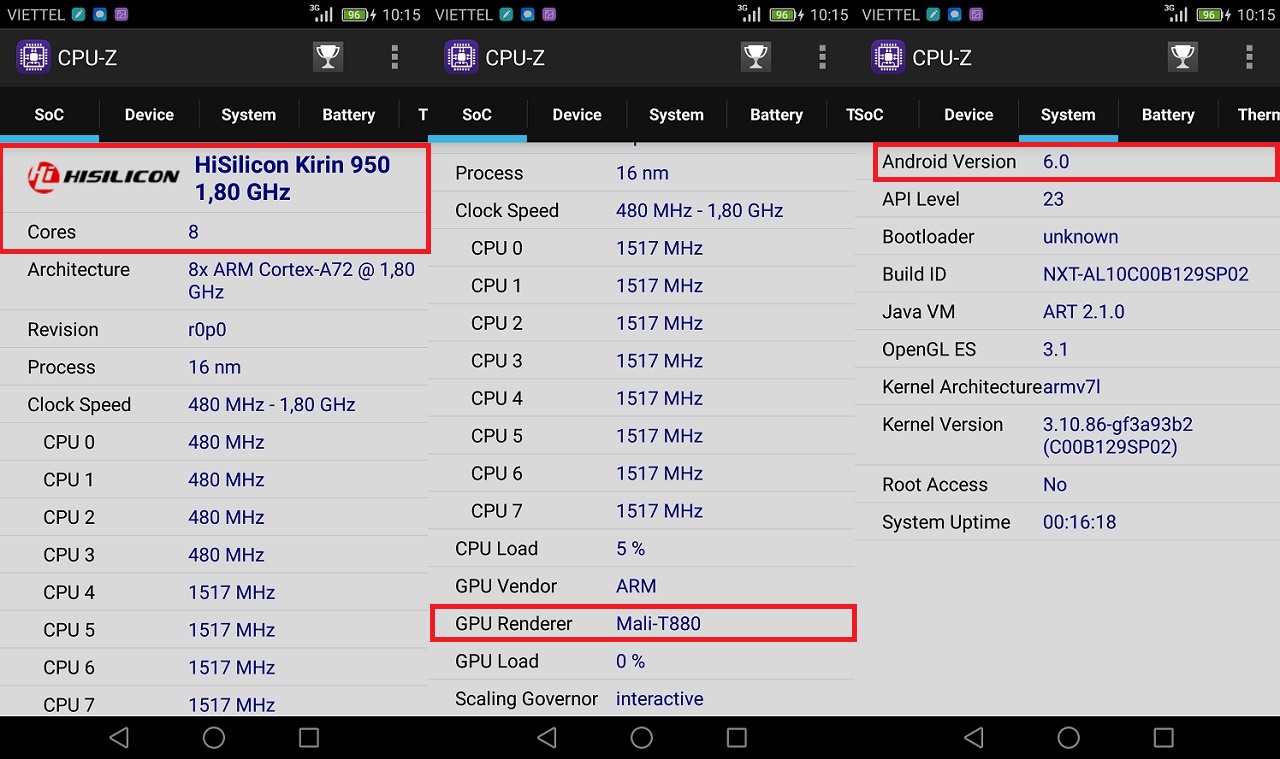The height and width of the screenshot is (759, 1280).
Task: Tap 3G signal bars on right phone status bar
Action: [x=1175, y=13]
